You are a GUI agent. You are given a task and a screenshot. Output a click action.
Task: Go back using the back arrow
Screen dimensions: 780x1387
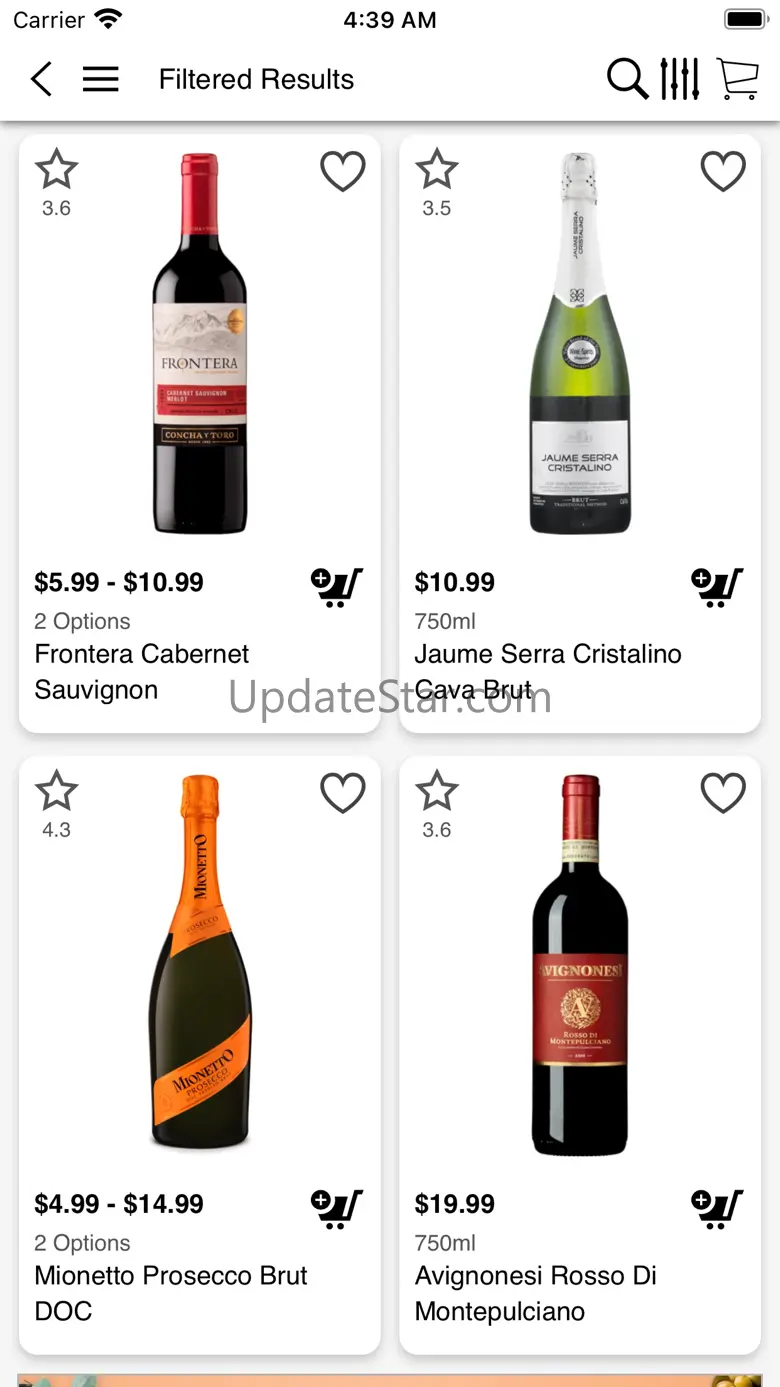(41, 79)
